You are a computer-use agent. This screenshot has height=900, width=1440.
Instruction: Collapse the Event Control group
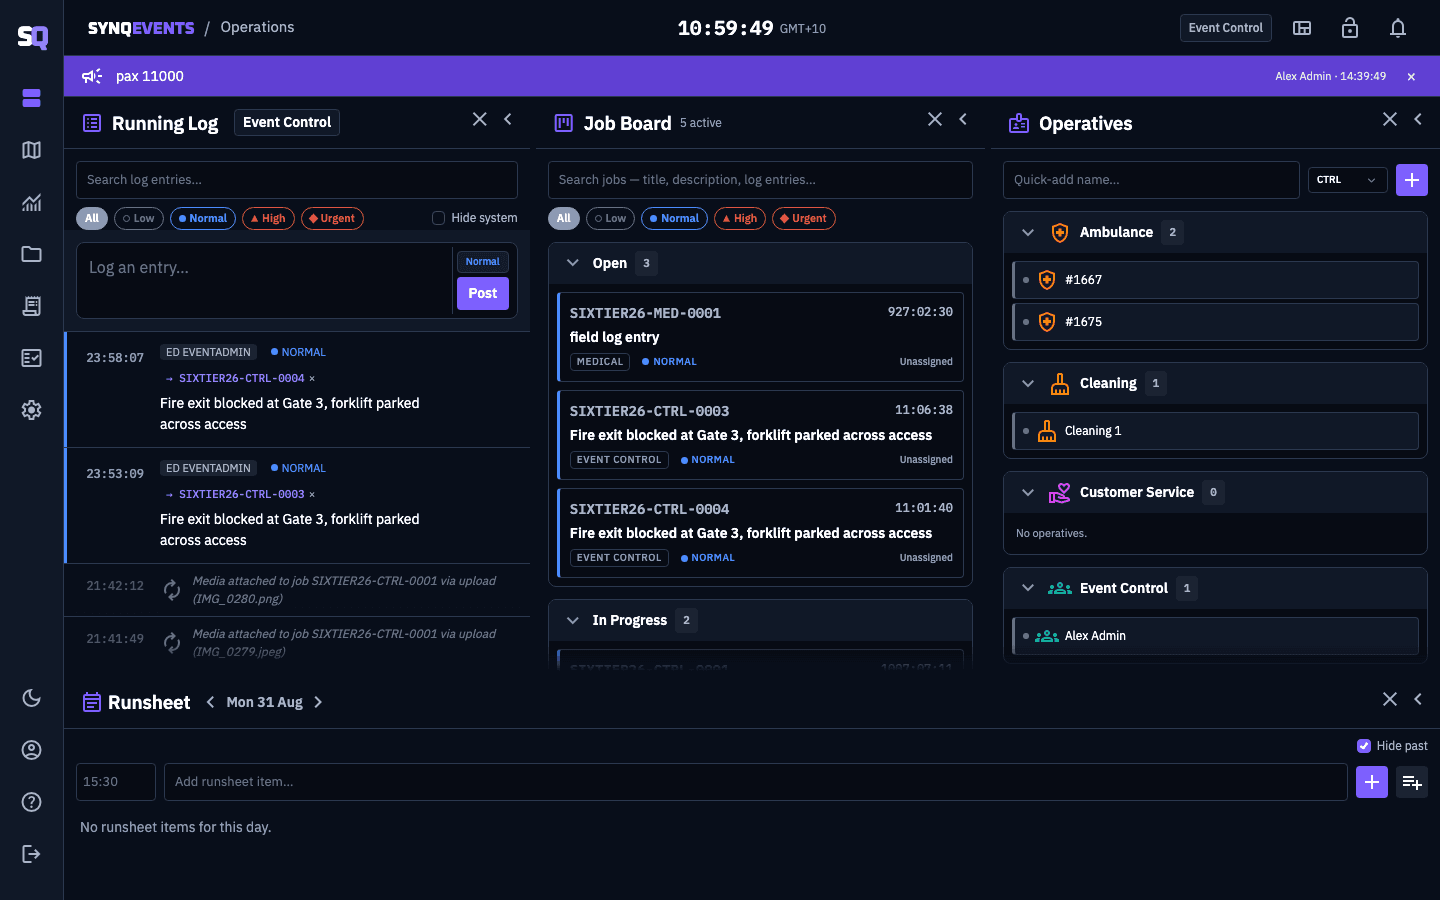[1028, 588]
